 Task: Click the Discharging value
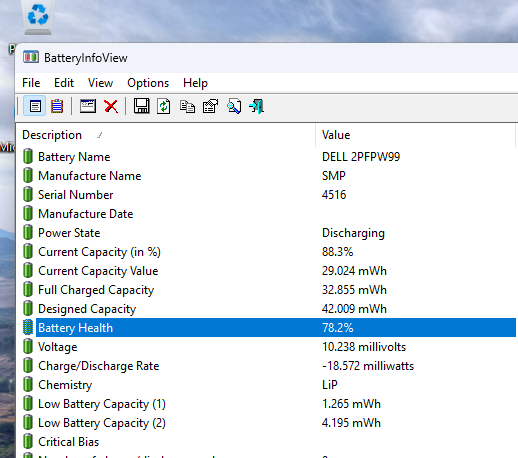[x=353, y=233]
